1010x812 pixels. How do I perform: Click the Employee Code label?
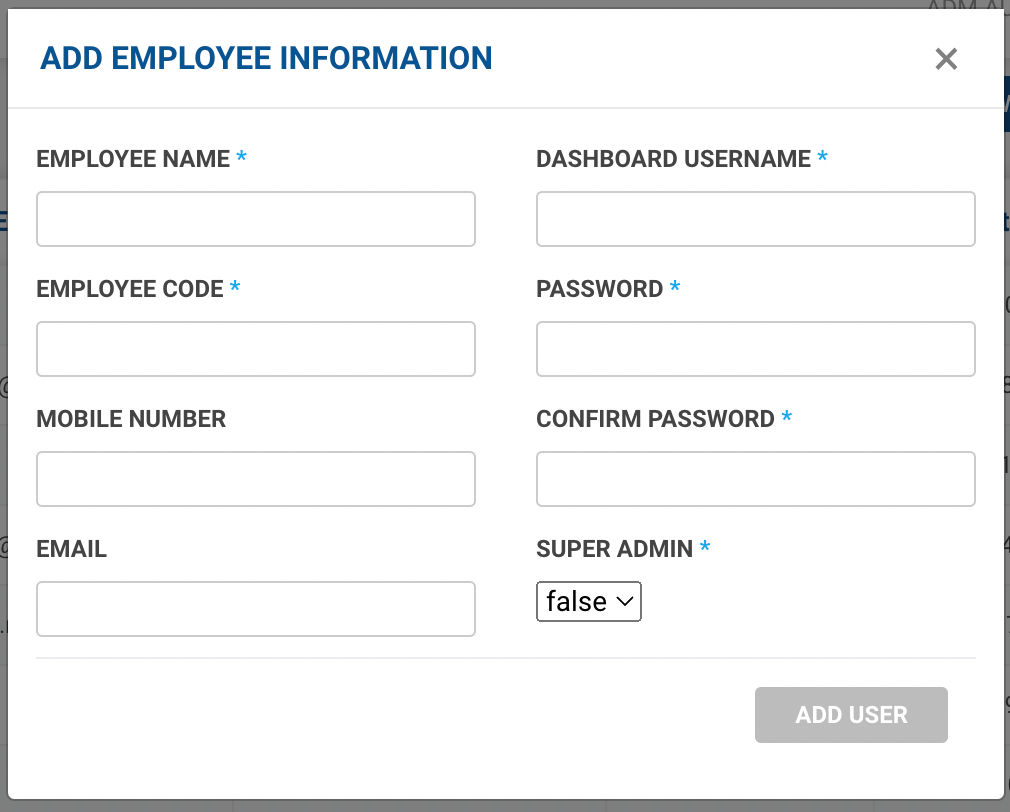coord(130,289)
